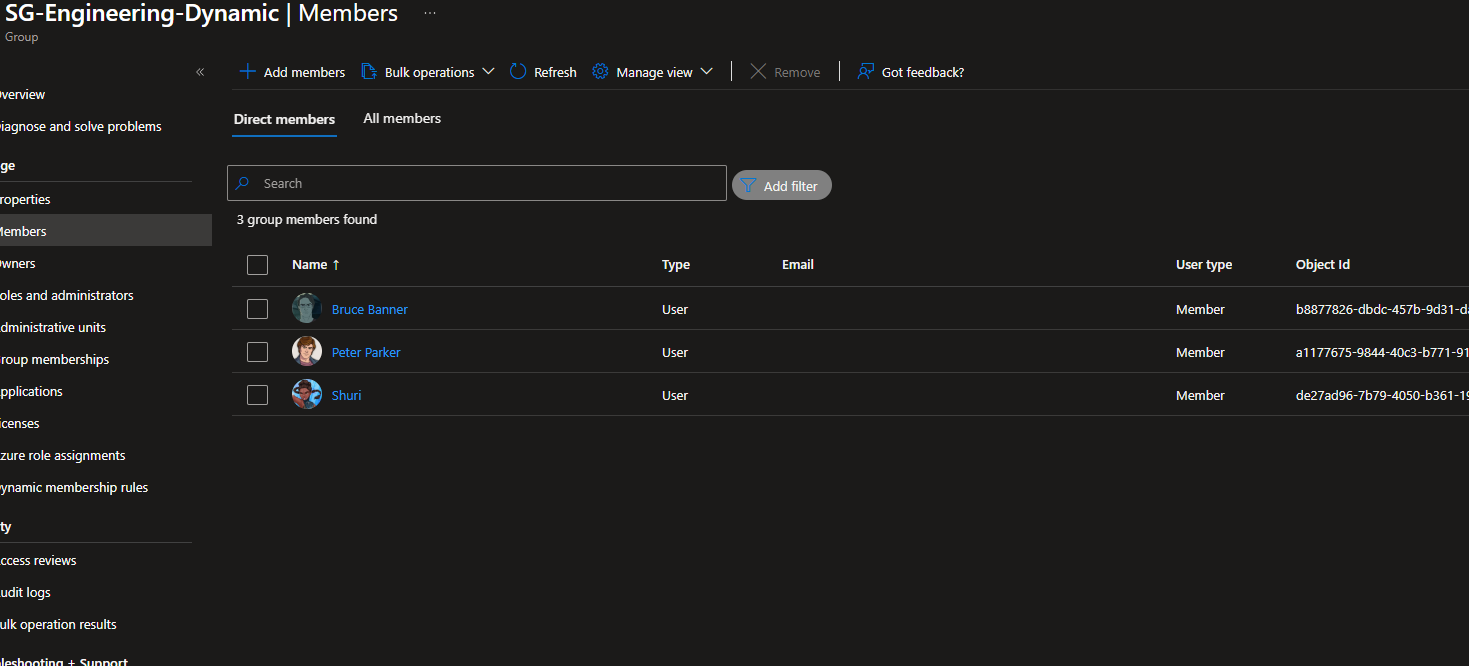Click the Name column header text
Viewport: 1469px width, 666px height.
[x=309, y=265]
